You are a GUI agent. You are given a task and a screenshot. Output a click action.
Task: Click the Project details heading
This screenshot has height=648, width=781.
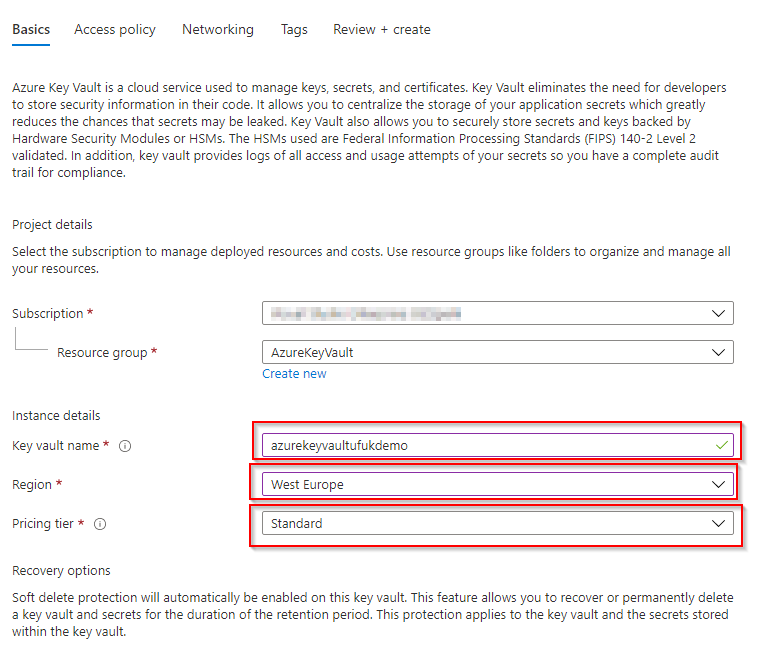52,225
